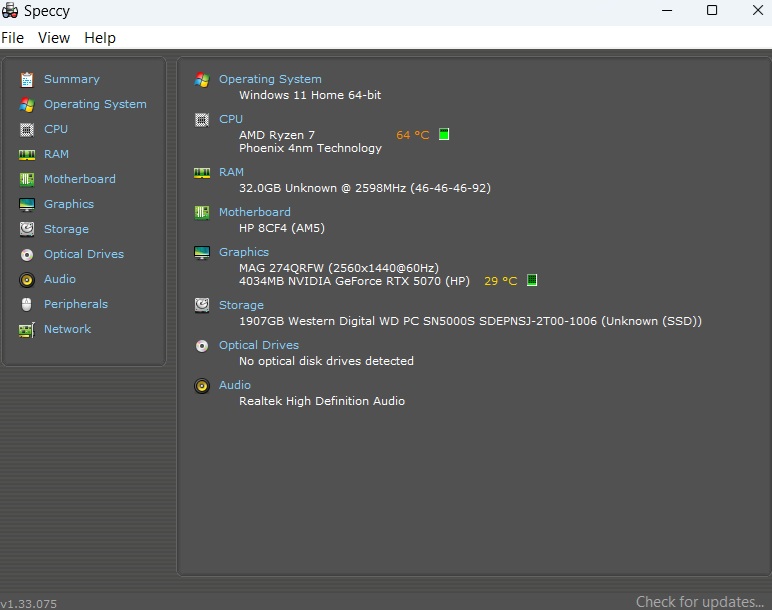Select Summary in the sidebar
772x610 pixels.
71,79
